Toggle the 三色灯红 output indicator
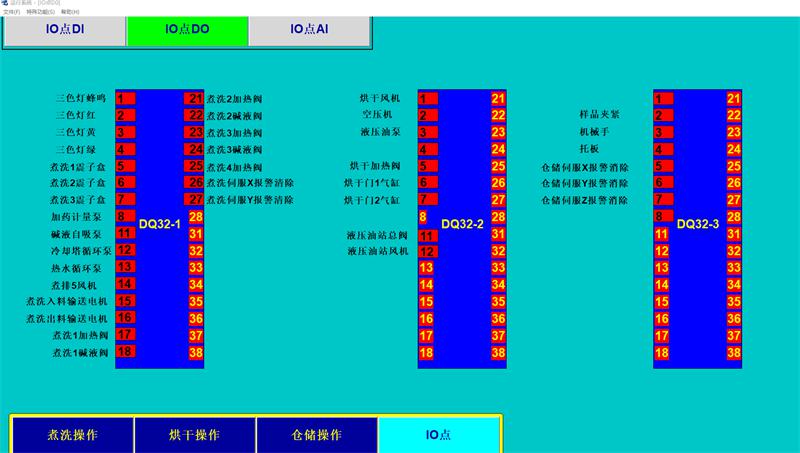The height and width of the screenshot is (453, 800). pos(125,115)
